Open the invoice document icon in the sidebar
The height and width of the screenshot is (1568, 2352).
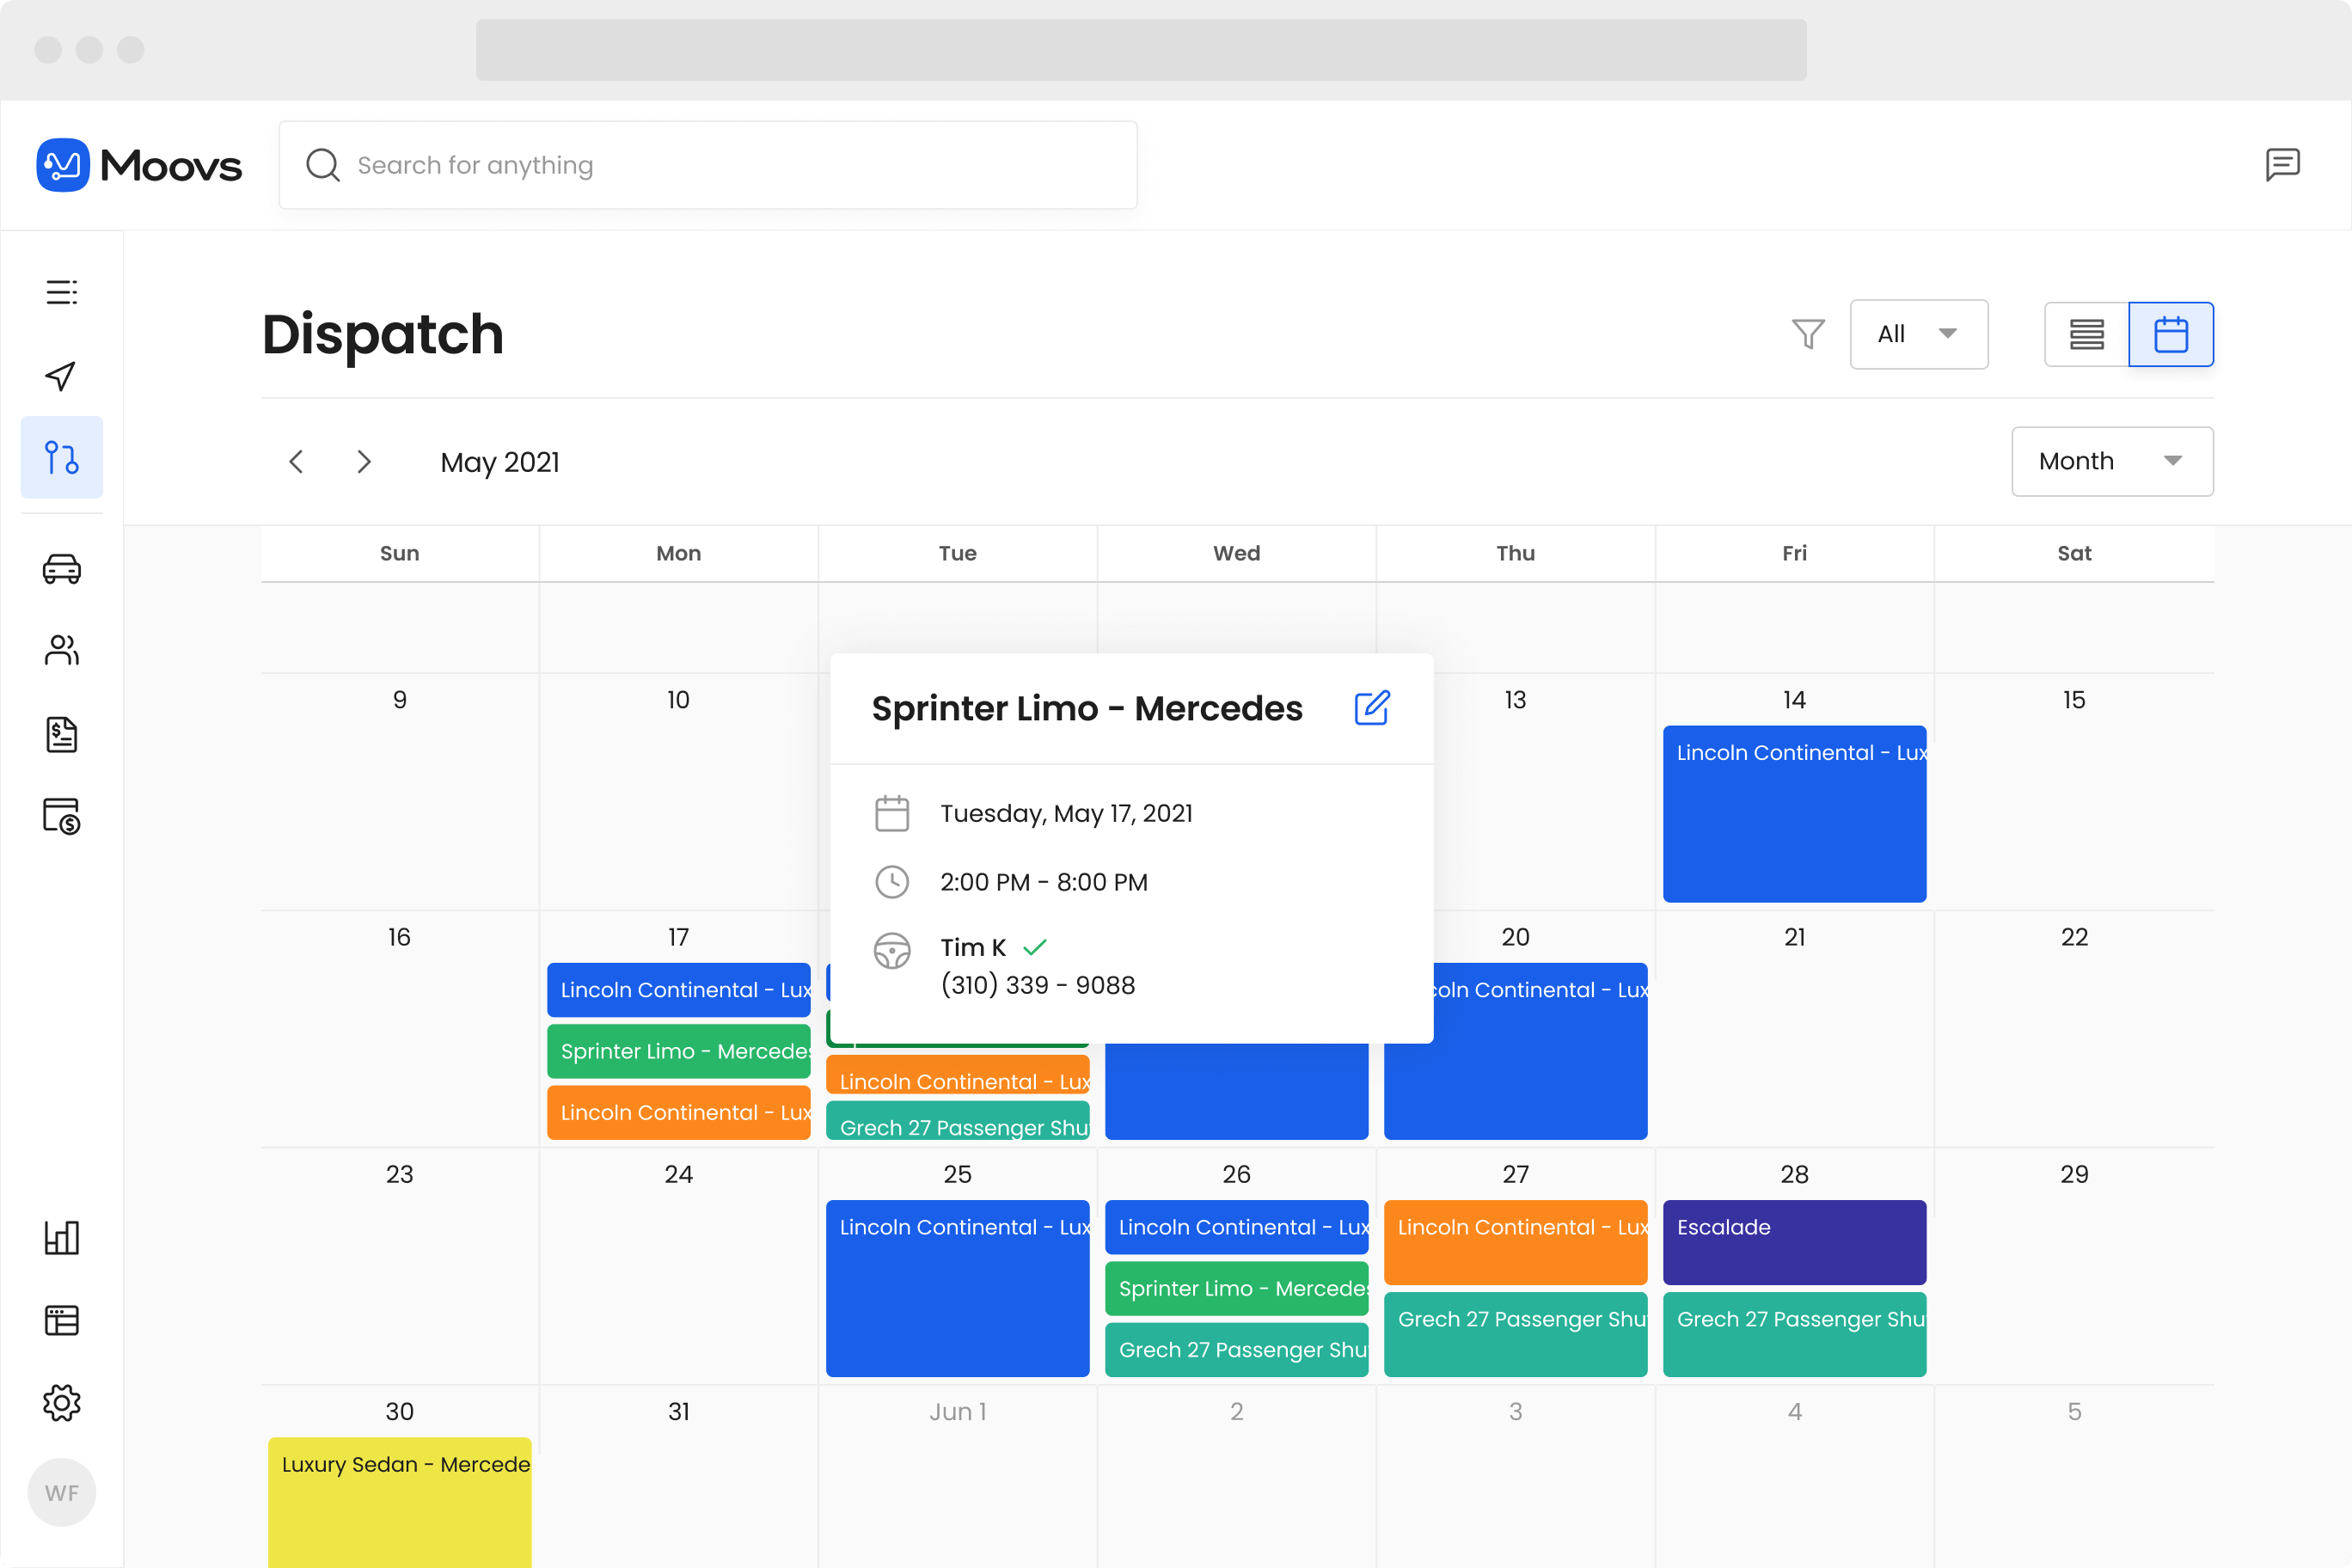coord(61,734)
